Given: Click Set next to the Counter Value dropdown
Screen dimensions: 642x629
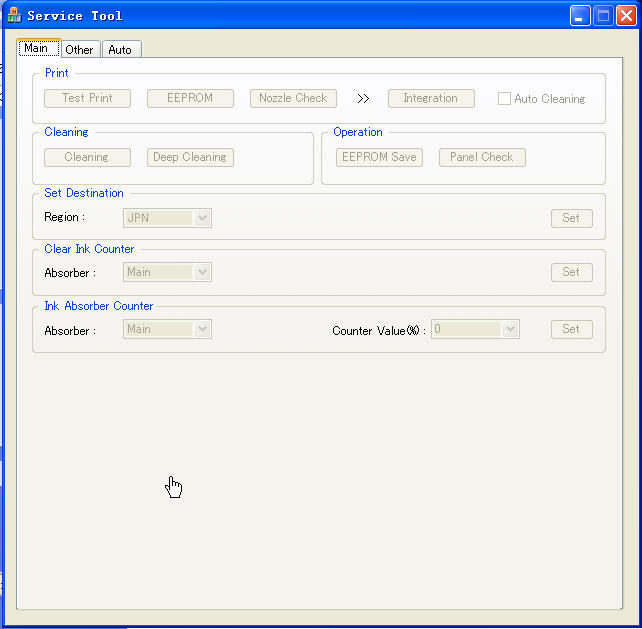Looking at the screenshot, I should pos(571,329).
